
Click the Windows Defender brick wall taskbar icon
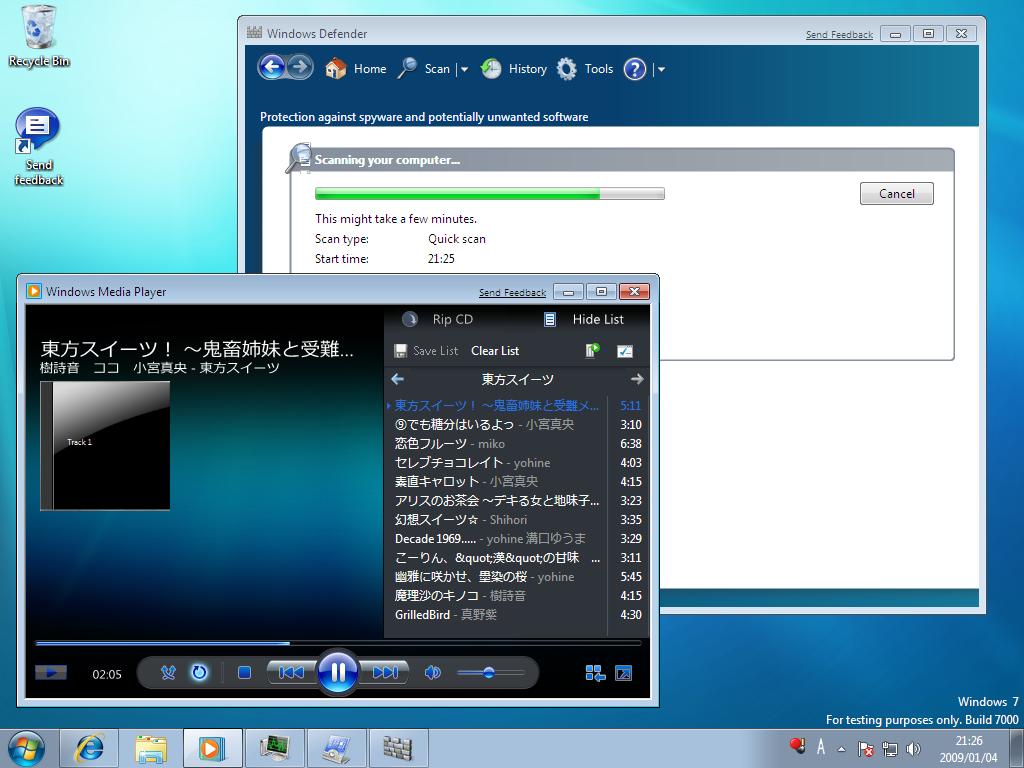tap(398, 748)
